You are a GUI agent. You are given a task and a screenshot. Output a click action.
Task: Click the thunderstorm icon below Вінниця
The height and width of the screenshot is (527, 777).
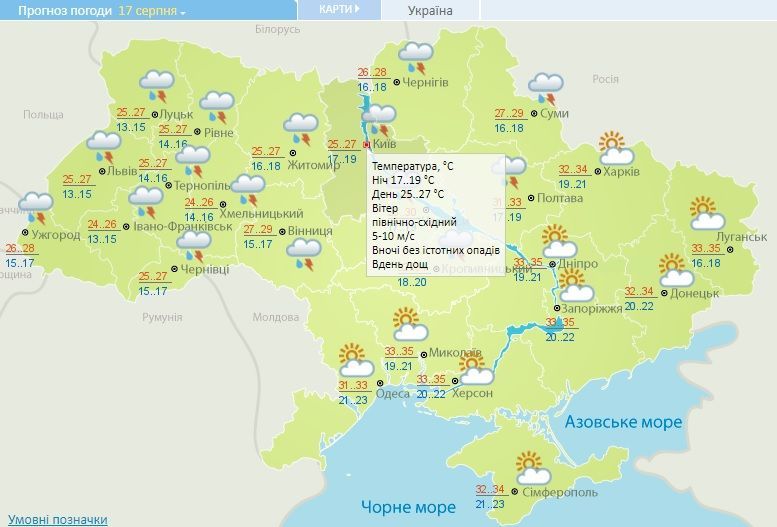[x=304, y=254]
